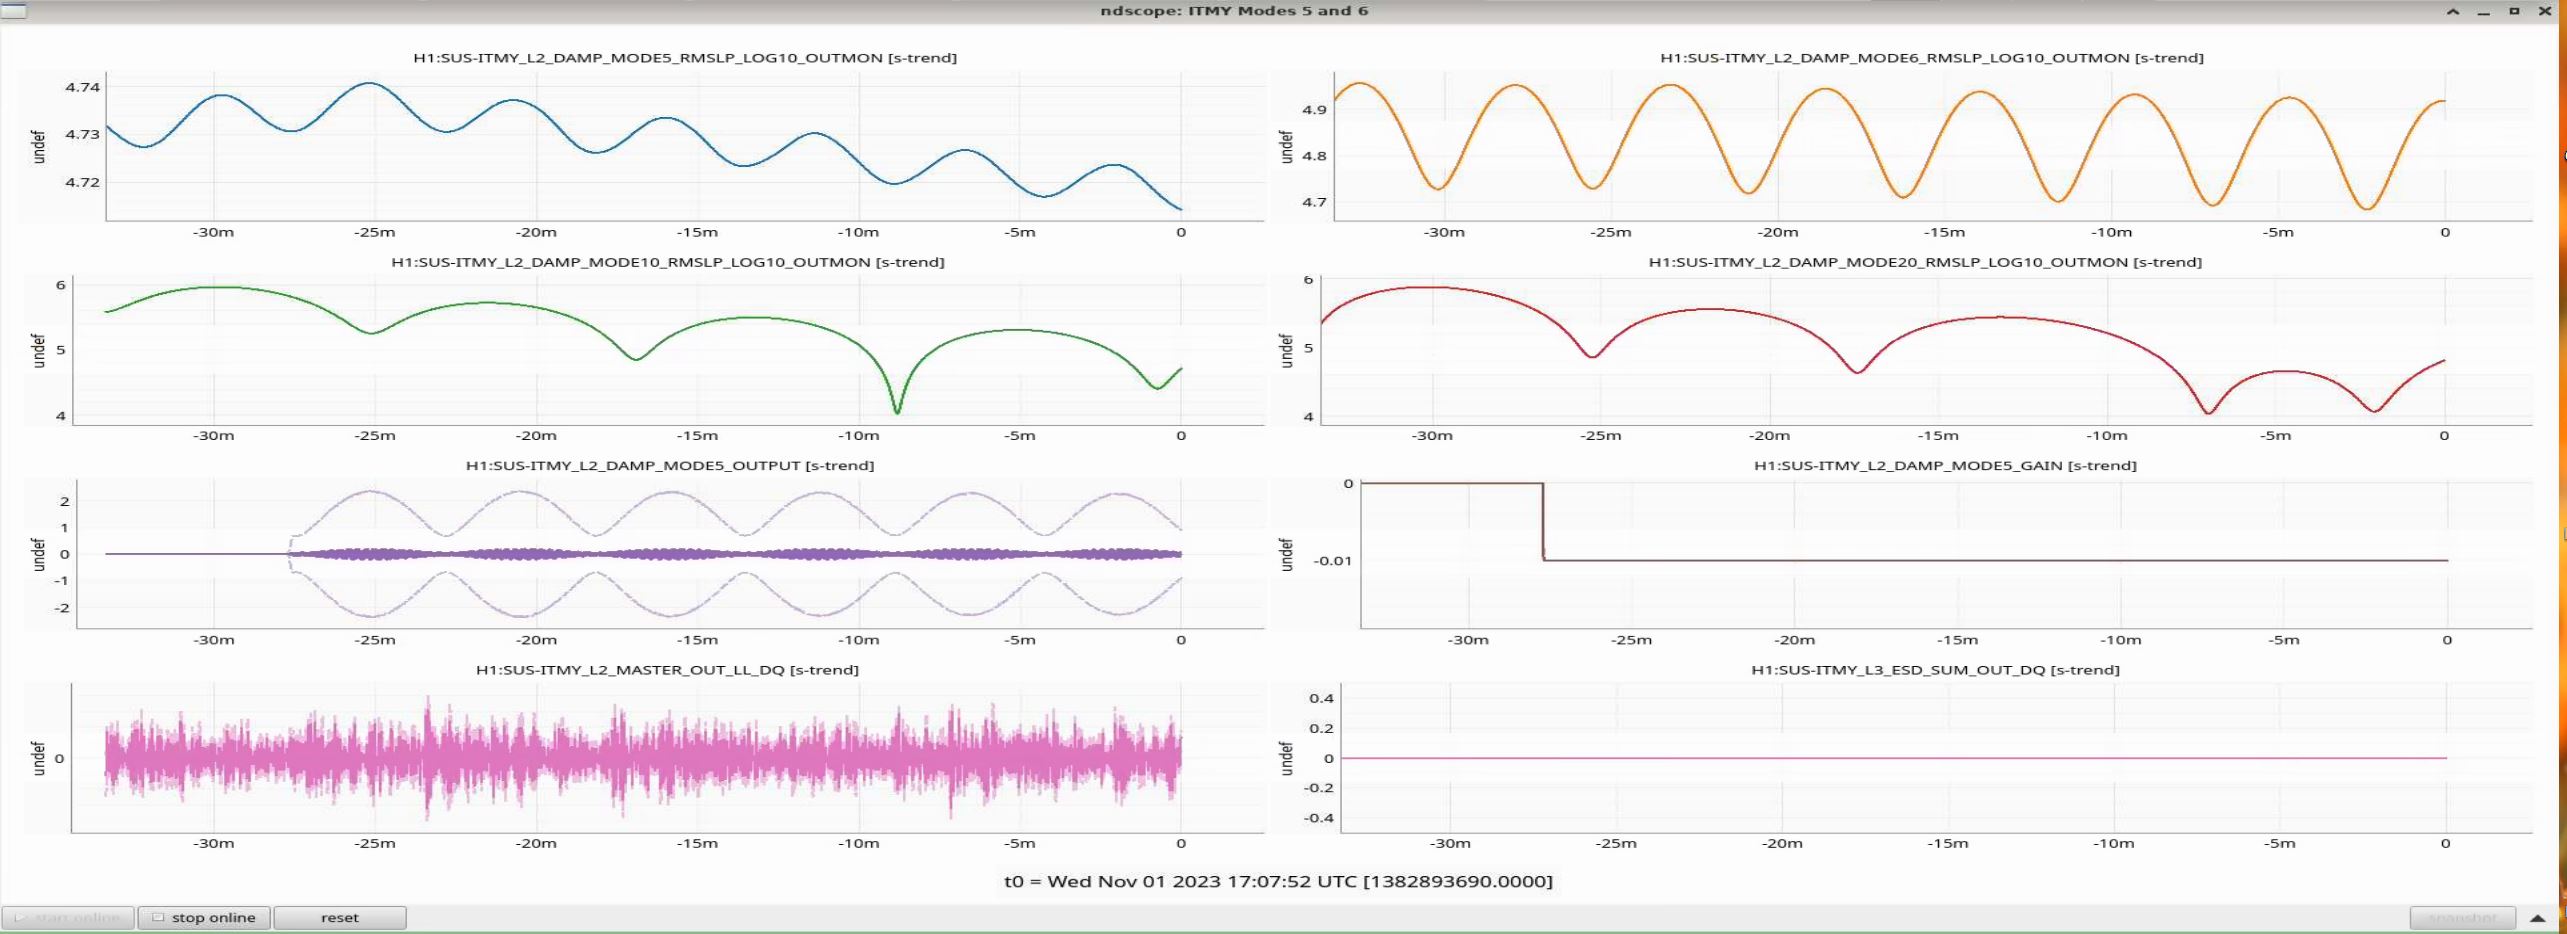Click the reset button
The height and width of the screenshot is (934, 2567).
click(x=339, y=917)
